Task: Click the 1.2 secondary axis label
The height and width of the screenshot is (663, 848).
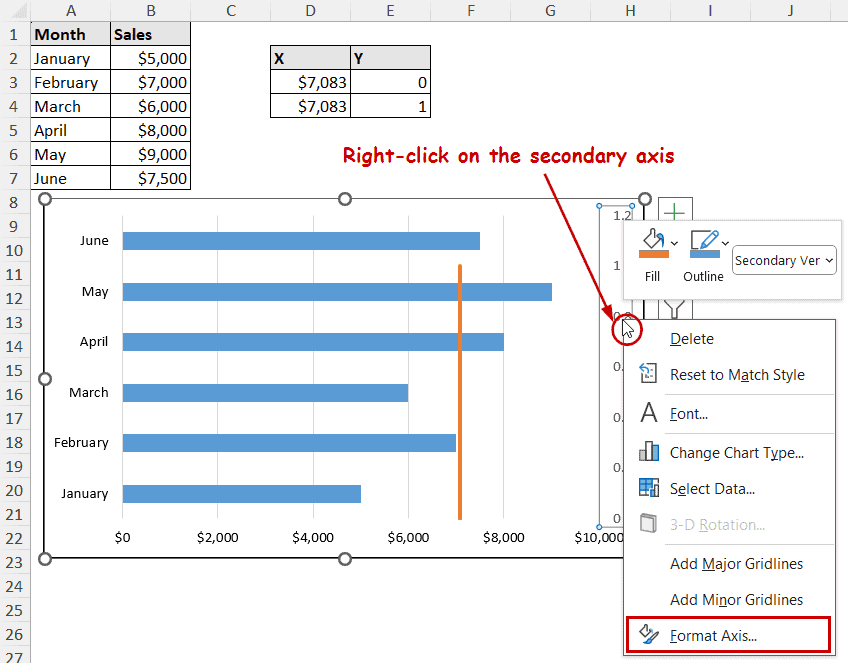Action: [x=622, y=215]
